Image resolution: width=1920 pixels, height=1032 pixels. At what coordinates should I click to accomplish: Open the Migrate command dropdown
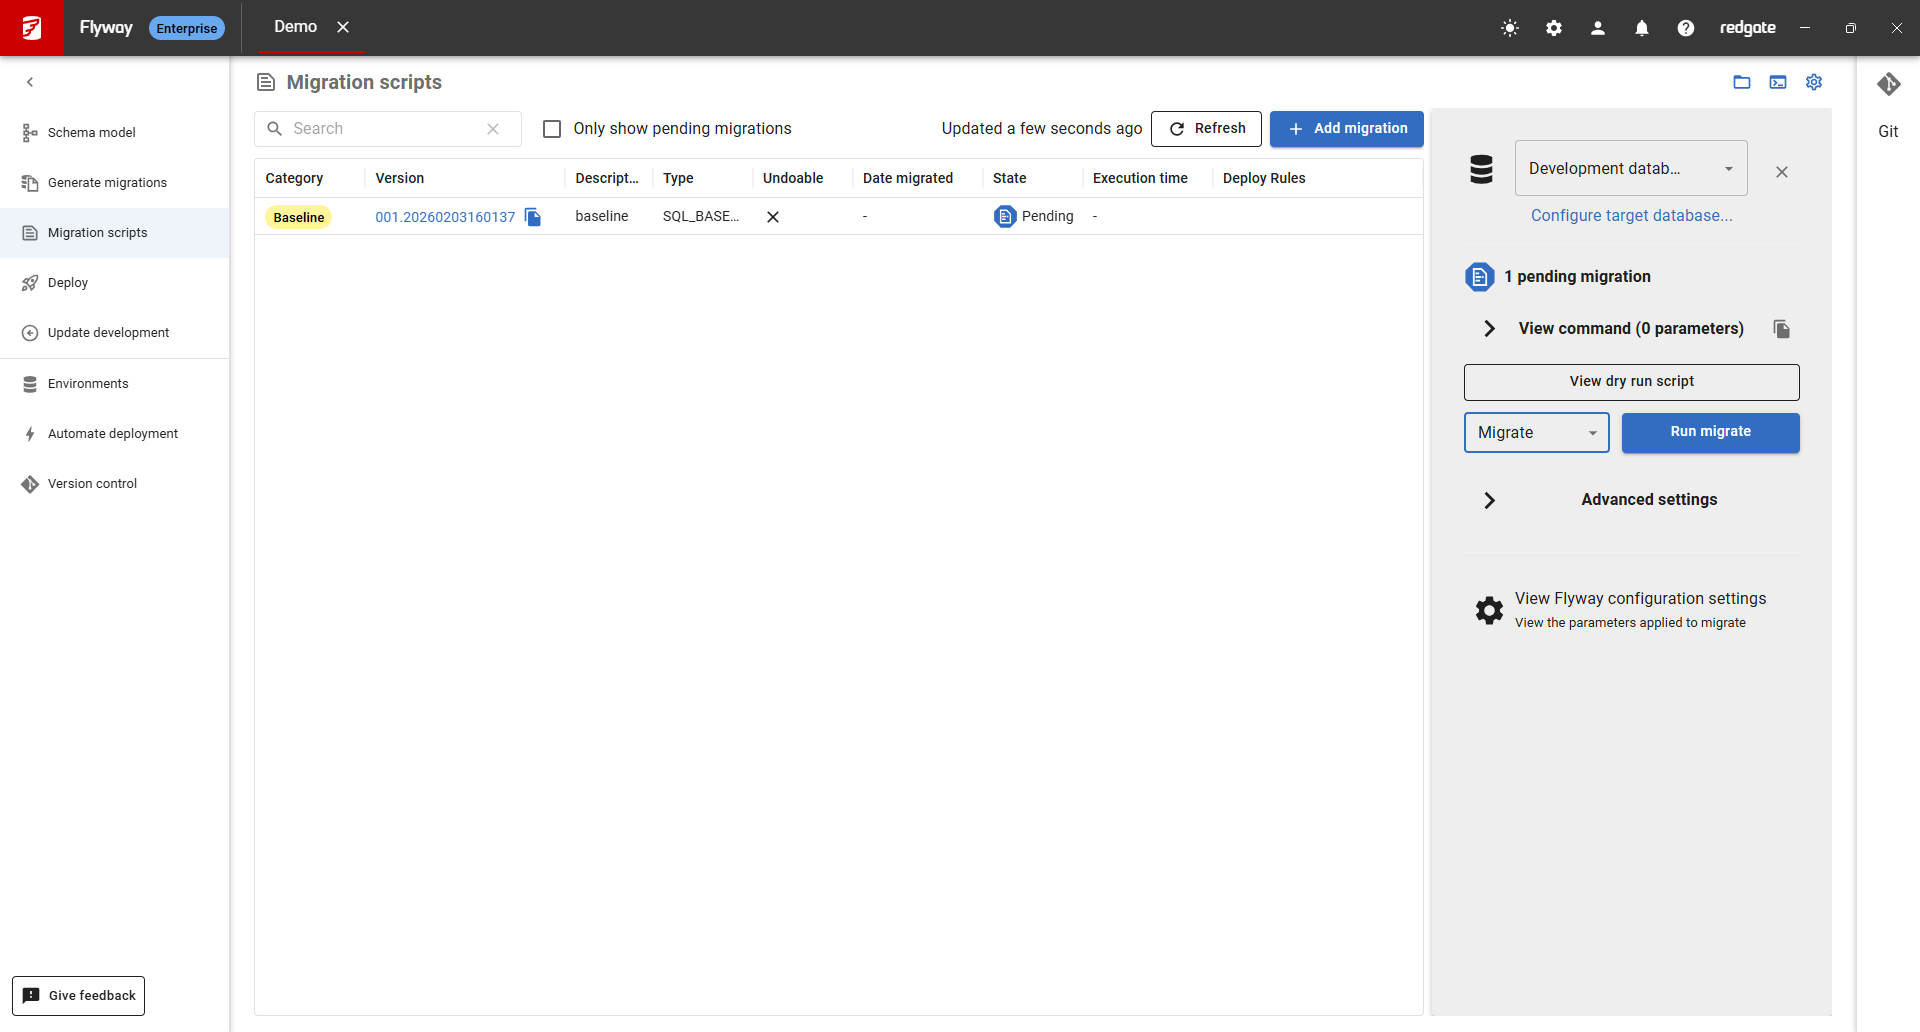[1536, 433]
